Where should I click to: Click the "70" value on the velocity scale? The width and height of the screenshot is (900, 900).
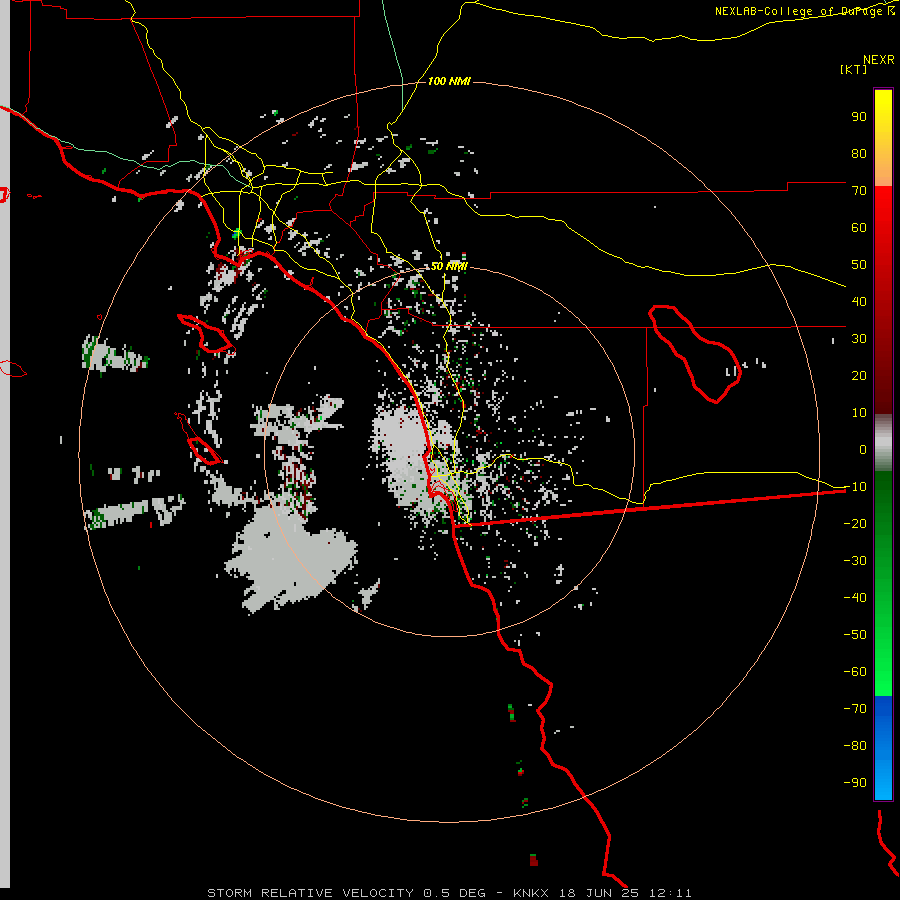[x=859, y=191]
